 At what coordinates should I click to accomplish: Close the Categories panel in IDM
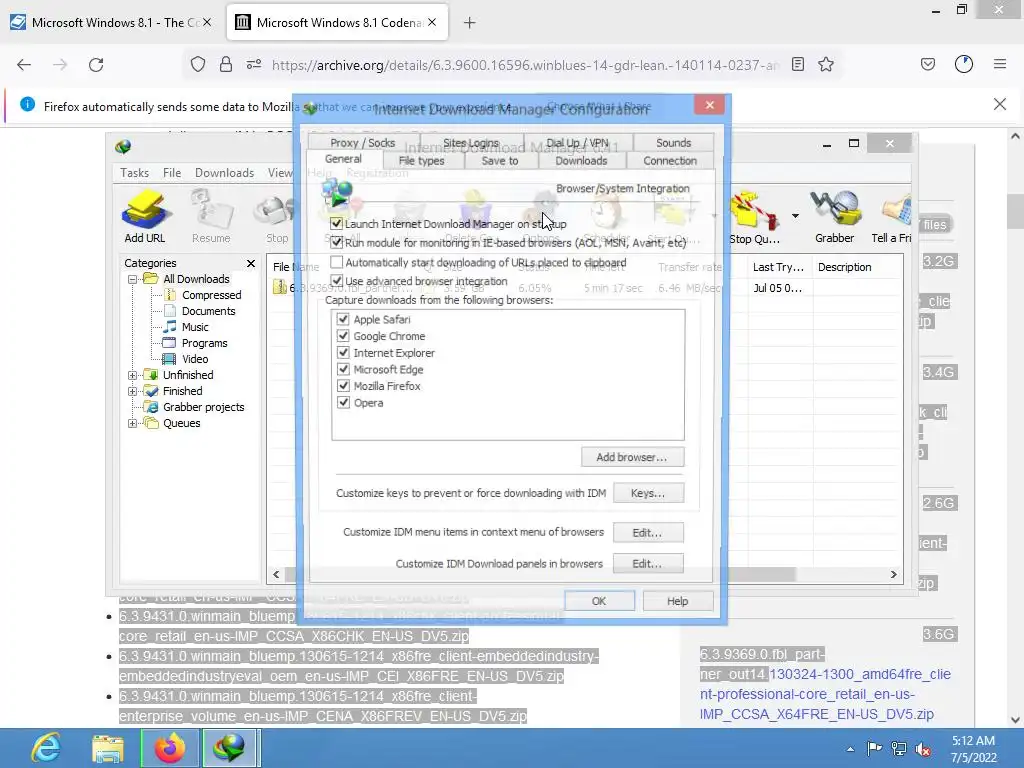point(251,263)
